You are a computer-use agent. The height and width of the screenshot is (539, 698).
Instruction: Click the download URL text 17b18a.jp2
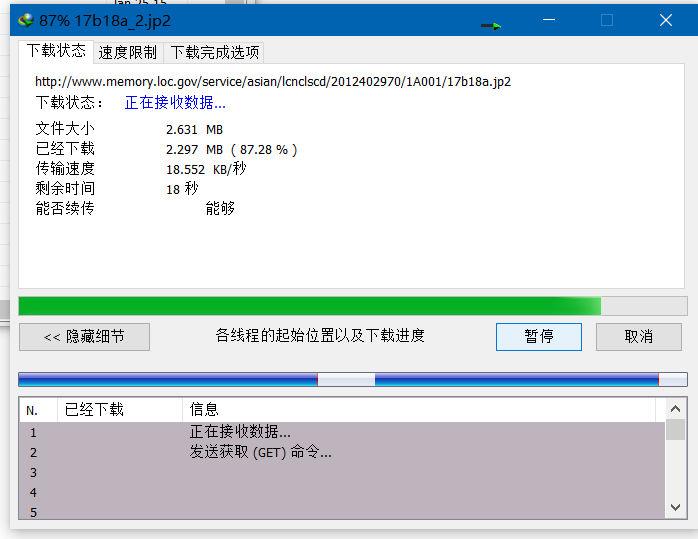point(273,82)
